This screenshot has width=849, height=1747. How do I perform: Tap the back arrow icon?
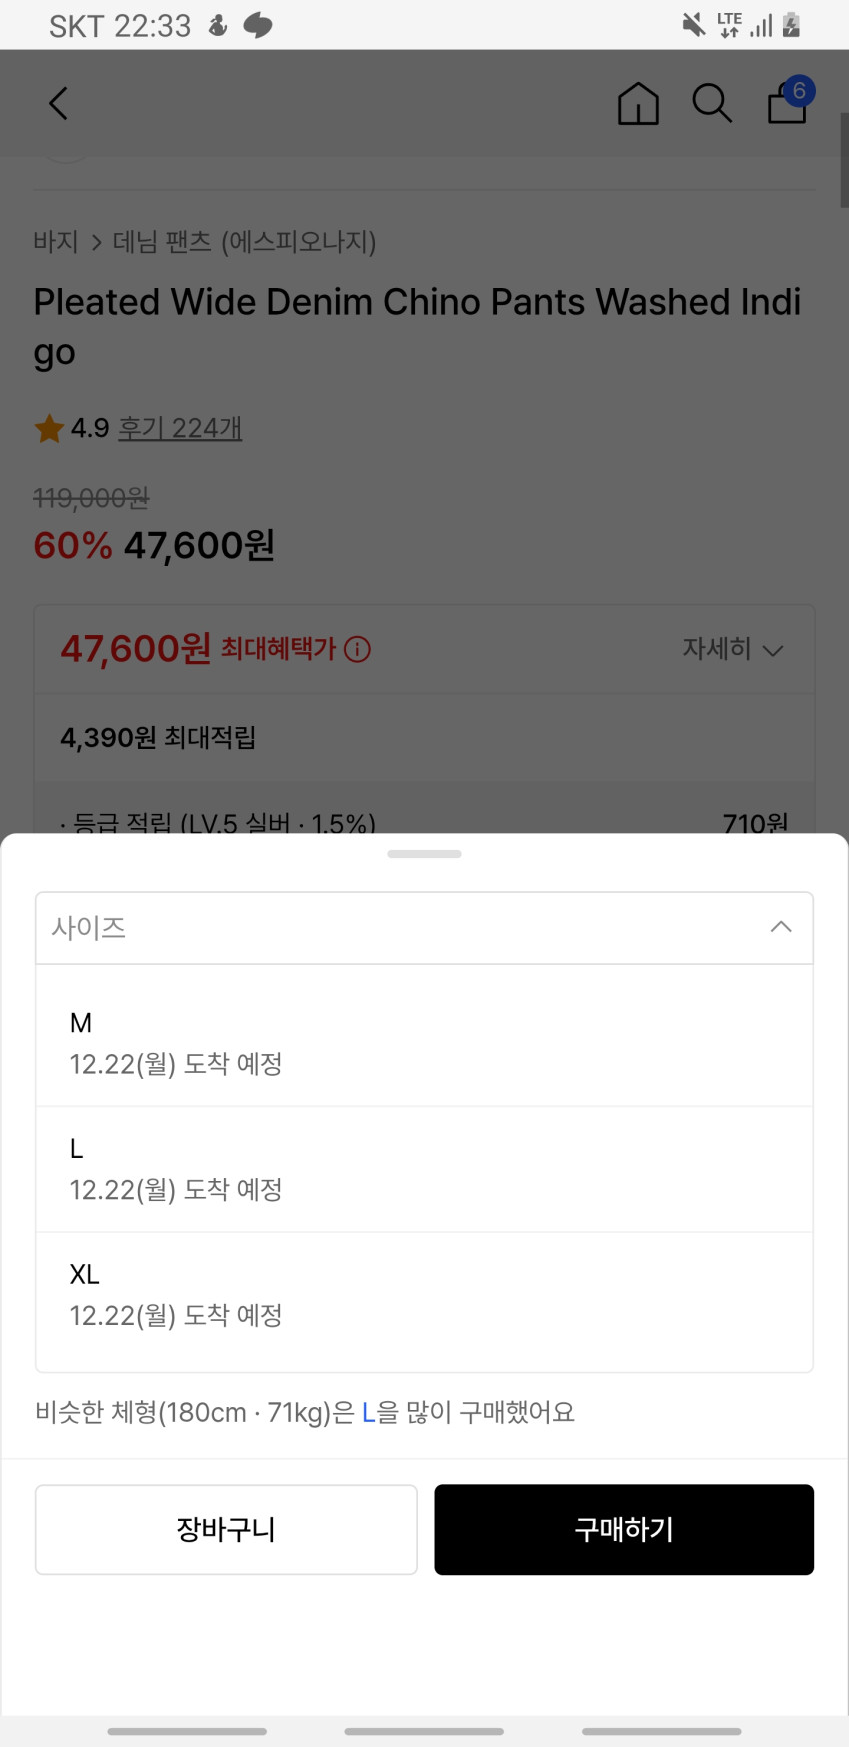point(59,103)
